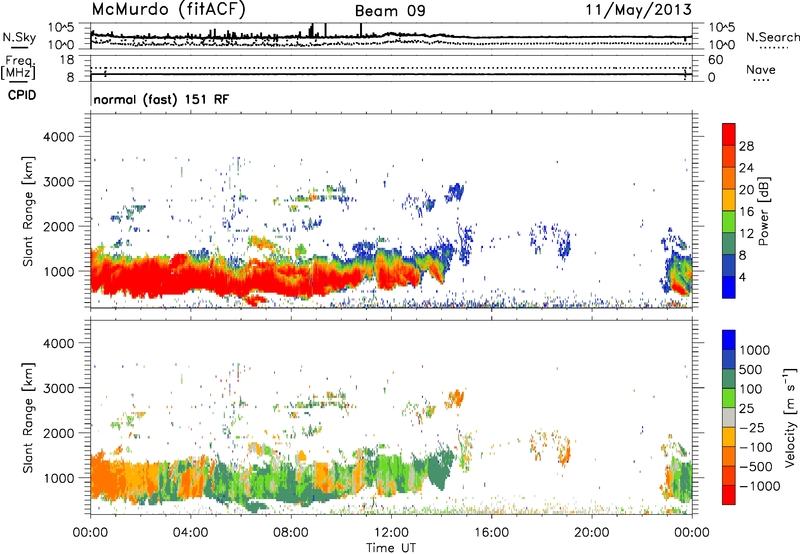The width and height of the screenshot is (800, 554).
Task: Select the CPID row label
Action: click(22, 95)
